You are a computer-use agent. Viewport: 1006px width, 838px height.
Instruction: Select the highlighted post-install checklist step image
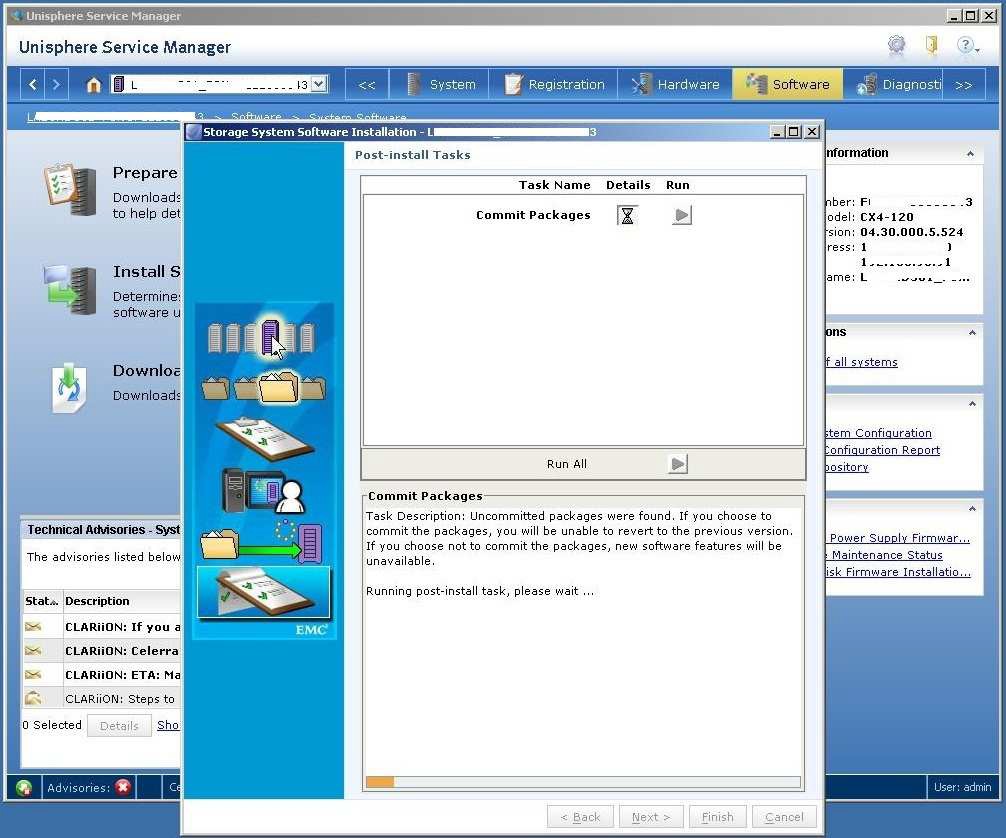click(264, 594)
